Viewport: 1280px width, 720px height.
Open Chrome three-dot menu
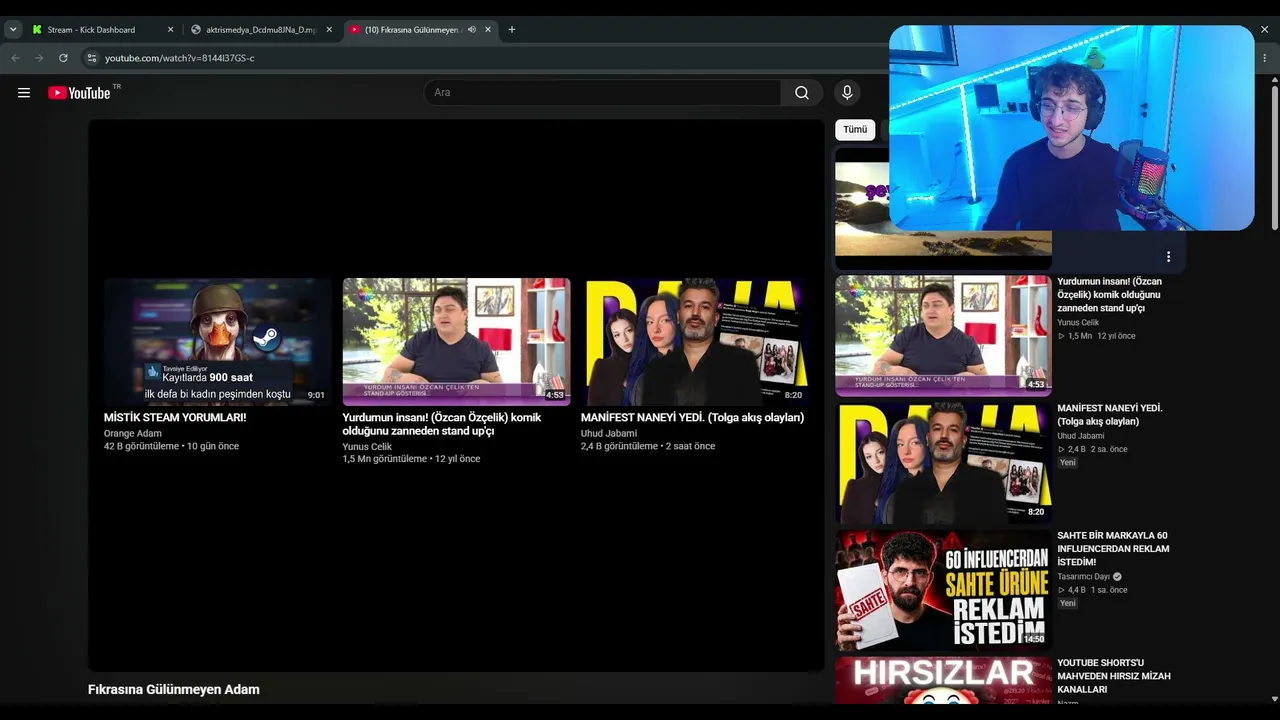pyautogui.click(x=1265, y=58)
